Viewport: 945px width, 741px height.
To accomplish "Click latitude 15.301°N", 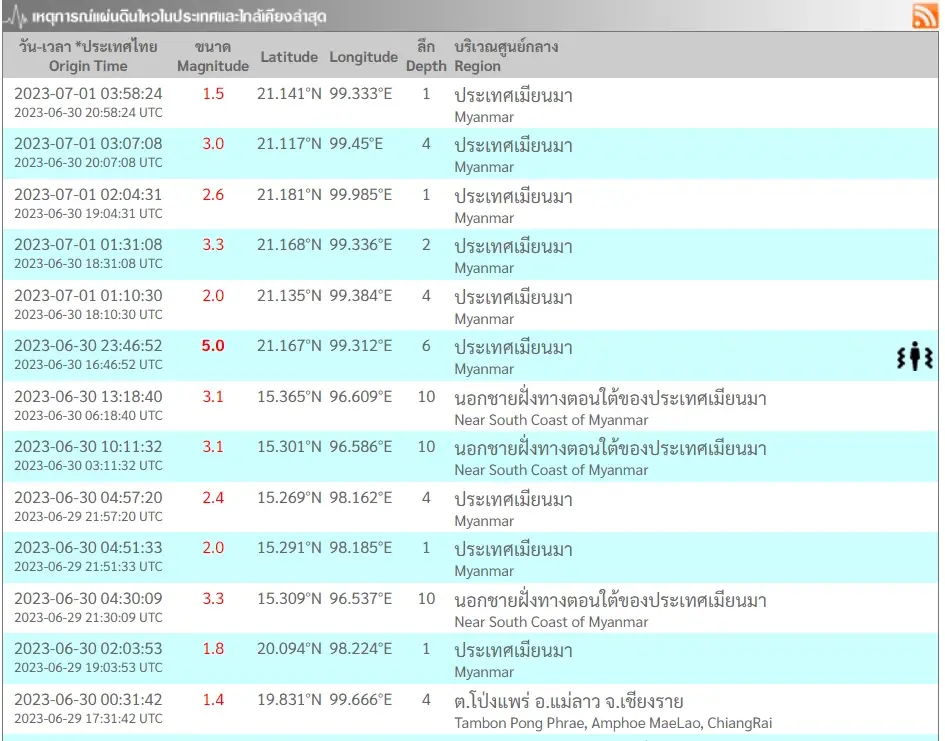I will 289,446.
